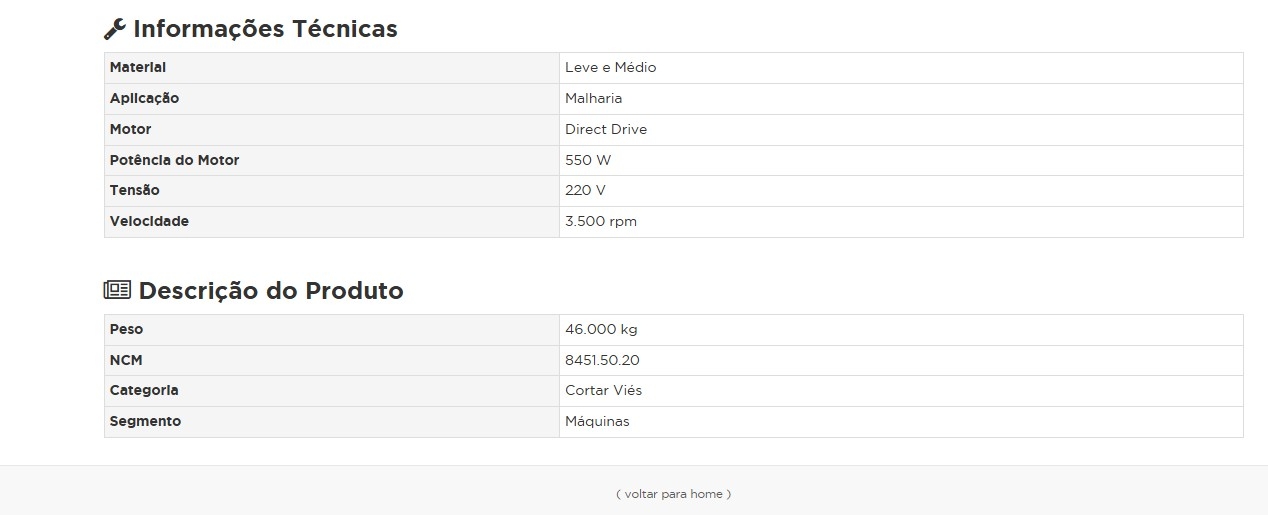Screen dimensions: 1268x515
Task: Click the "Tensão" row label
Action: 134,190
